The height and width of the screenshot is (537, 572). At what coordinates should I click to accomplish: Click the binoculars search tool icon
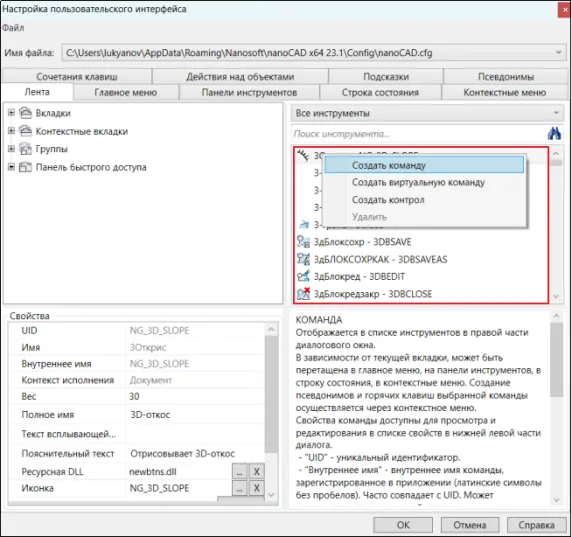pyautogui.click(x=554, y=134)
